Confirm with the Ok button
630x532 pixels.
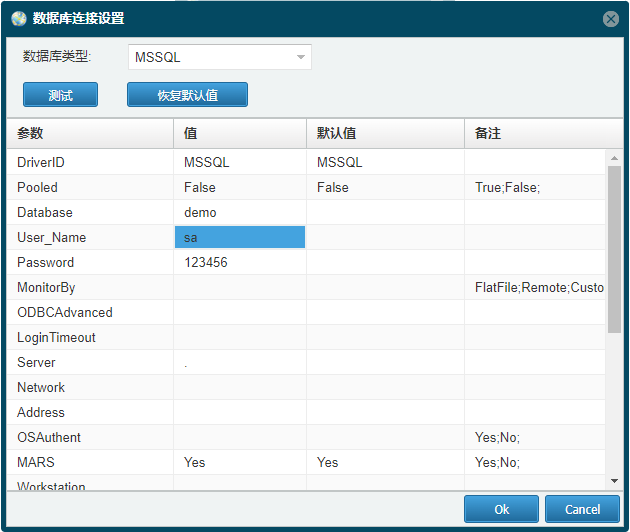pos(501,509)
